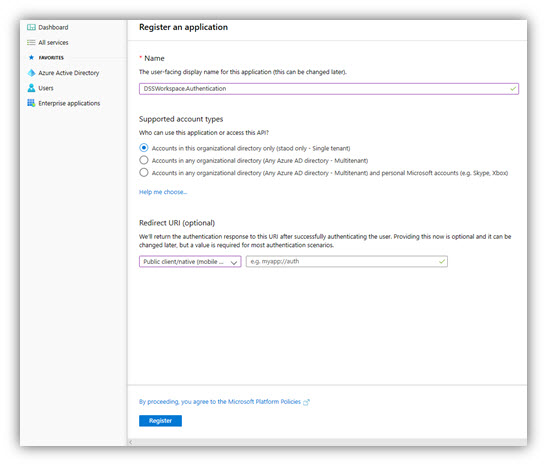This screenshot has width=547, height=466.
Task: Open Azure Active Directory diamond icon
Action: click(31, 73)
